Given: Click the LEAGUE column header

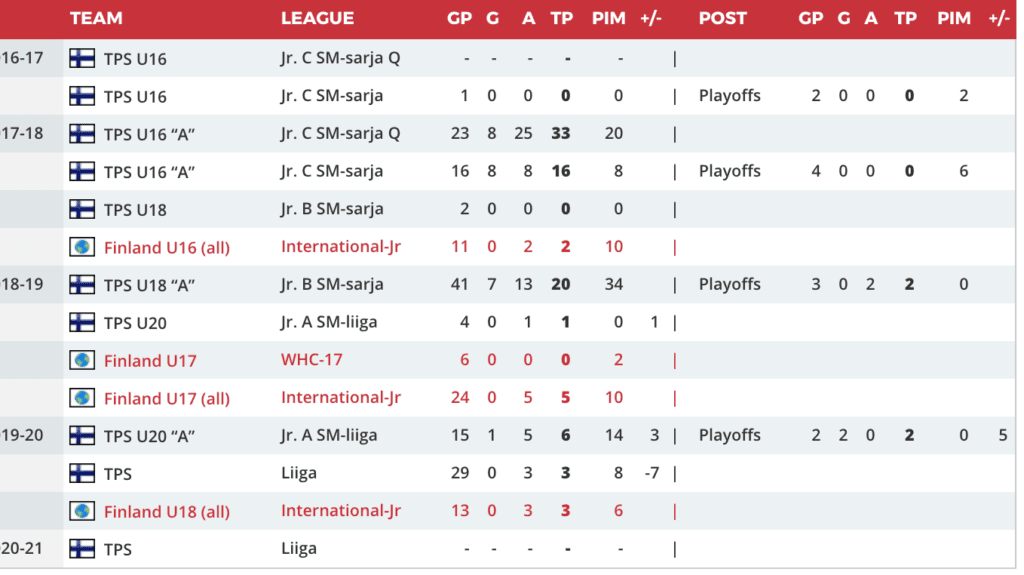Looking at the screenshot, I should [317, 18].
